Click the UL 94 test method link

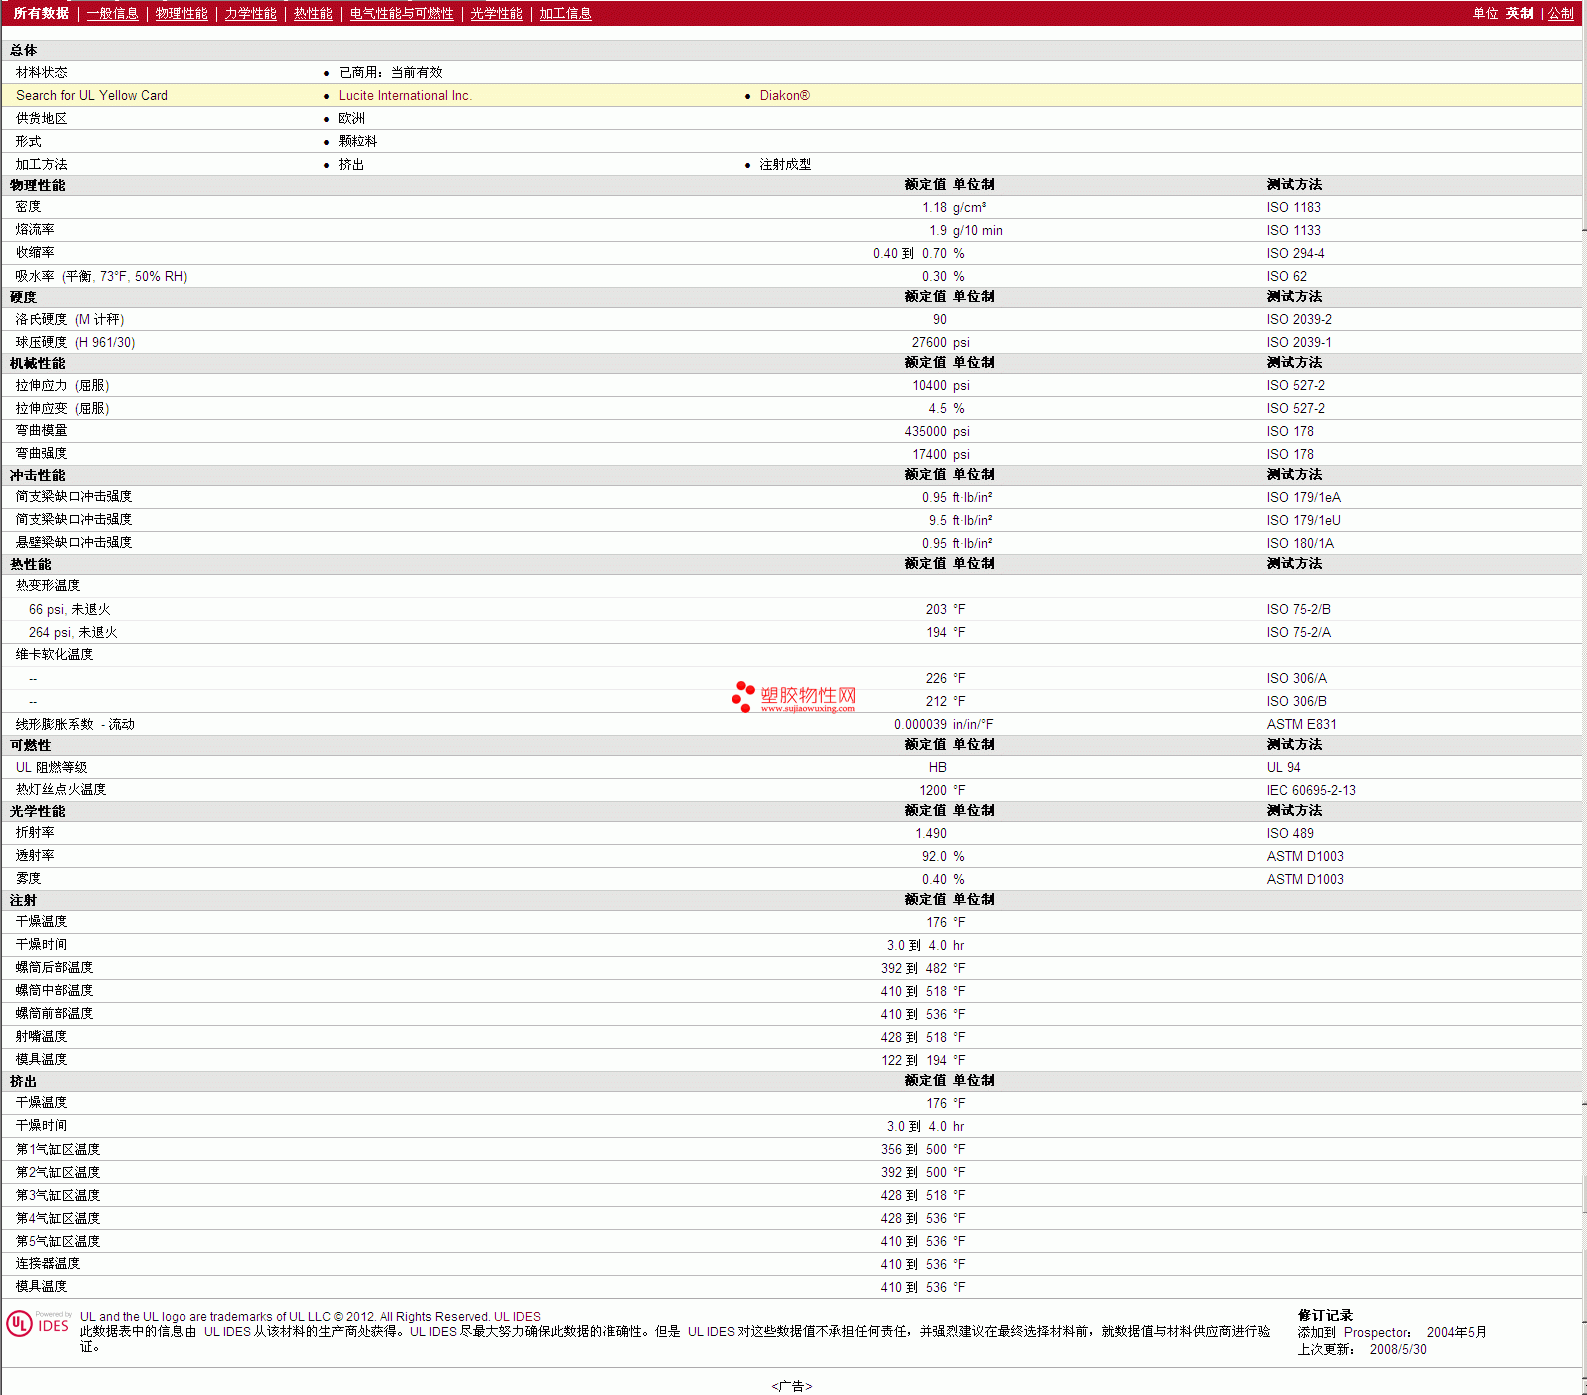point(1284,767)
